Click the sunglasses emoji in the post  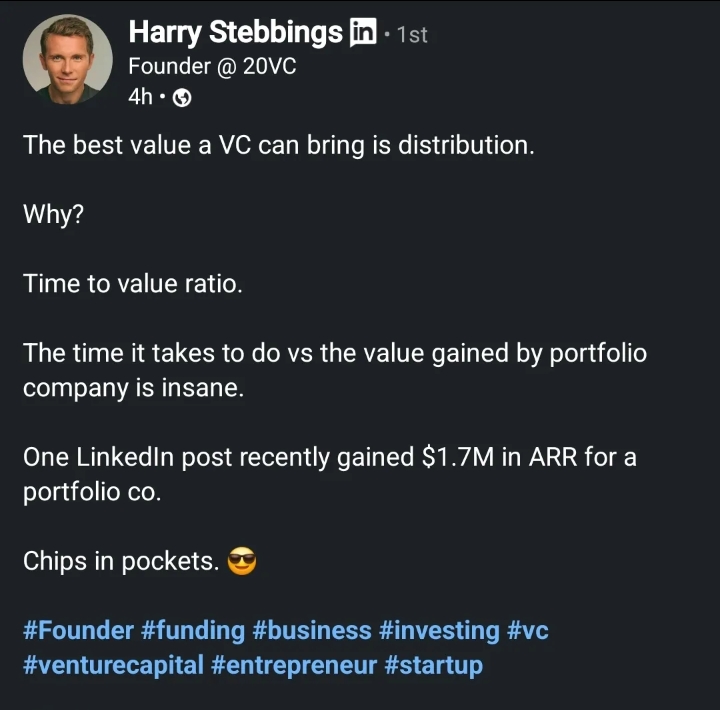[x=243, y=562]
